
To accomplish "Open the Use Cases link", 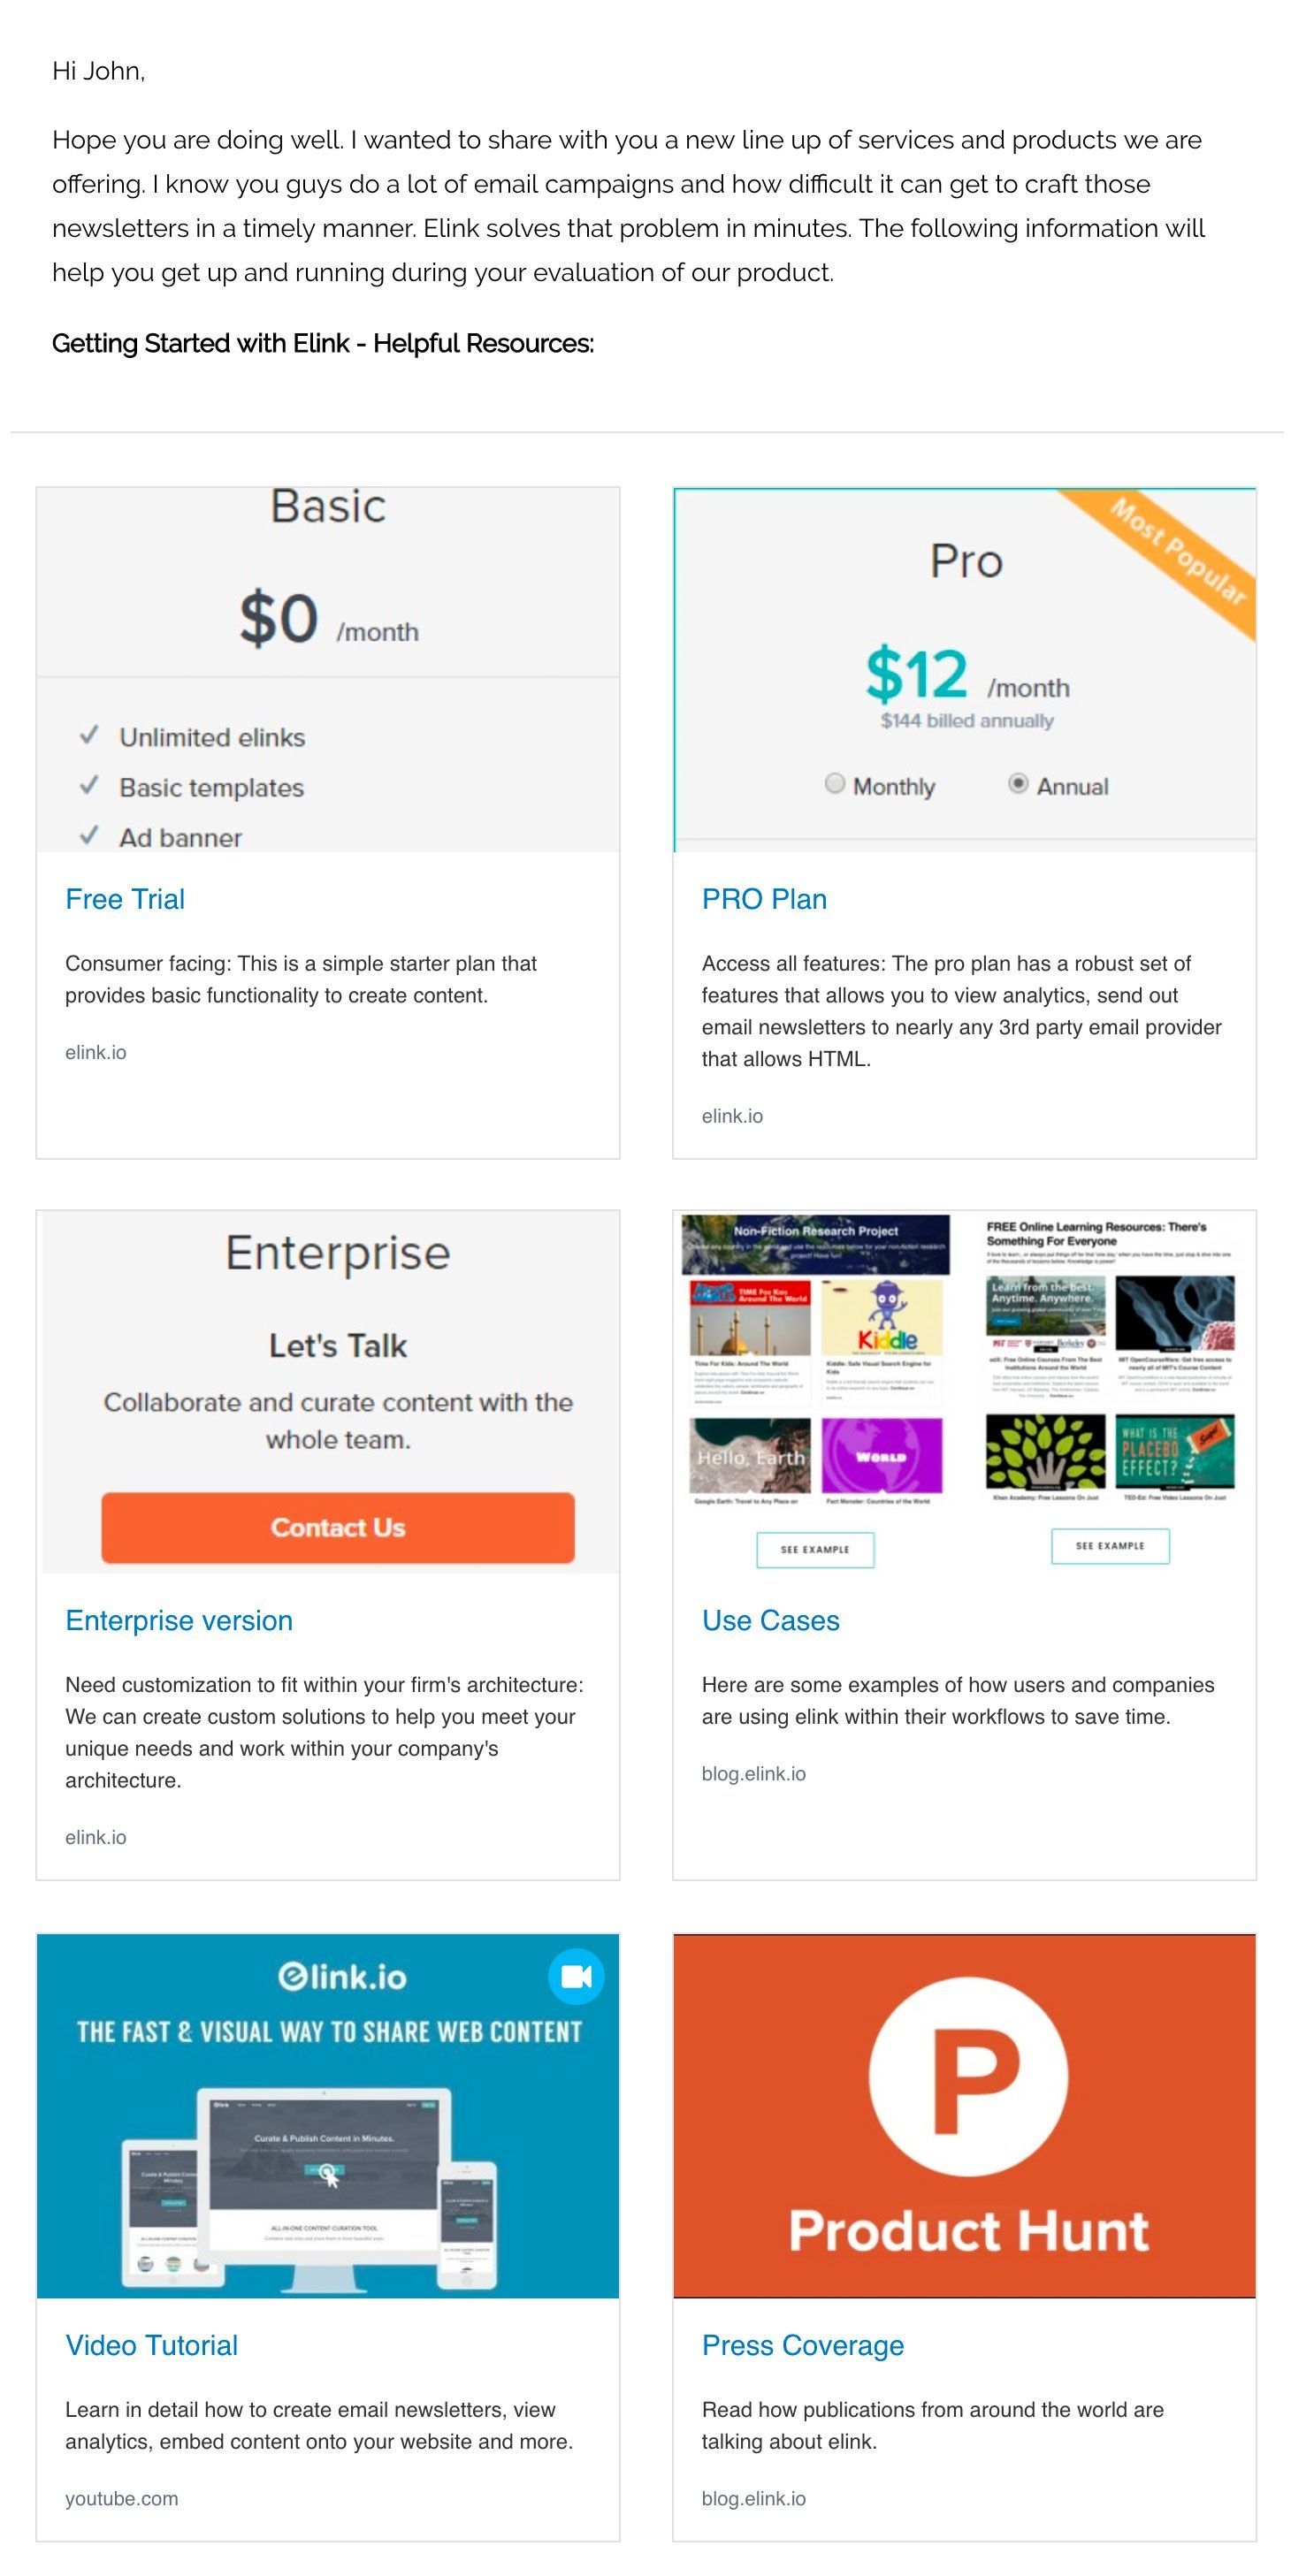I will [771, 1620].
